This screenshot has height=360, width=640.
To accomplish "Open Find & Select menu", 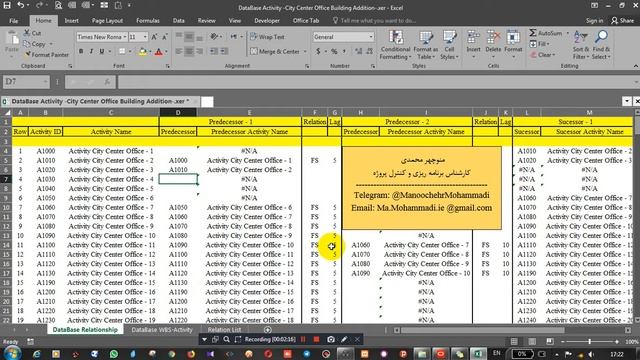I will [x=601, y=45].
